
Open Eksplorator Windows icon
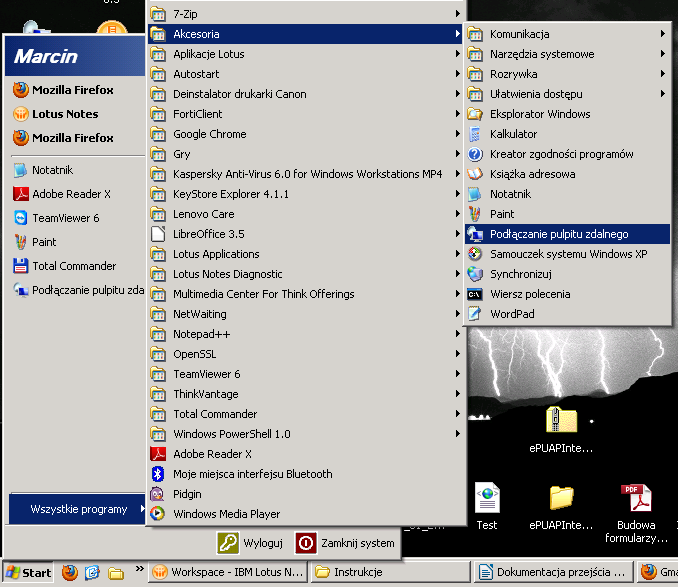(x=475, y=114)
